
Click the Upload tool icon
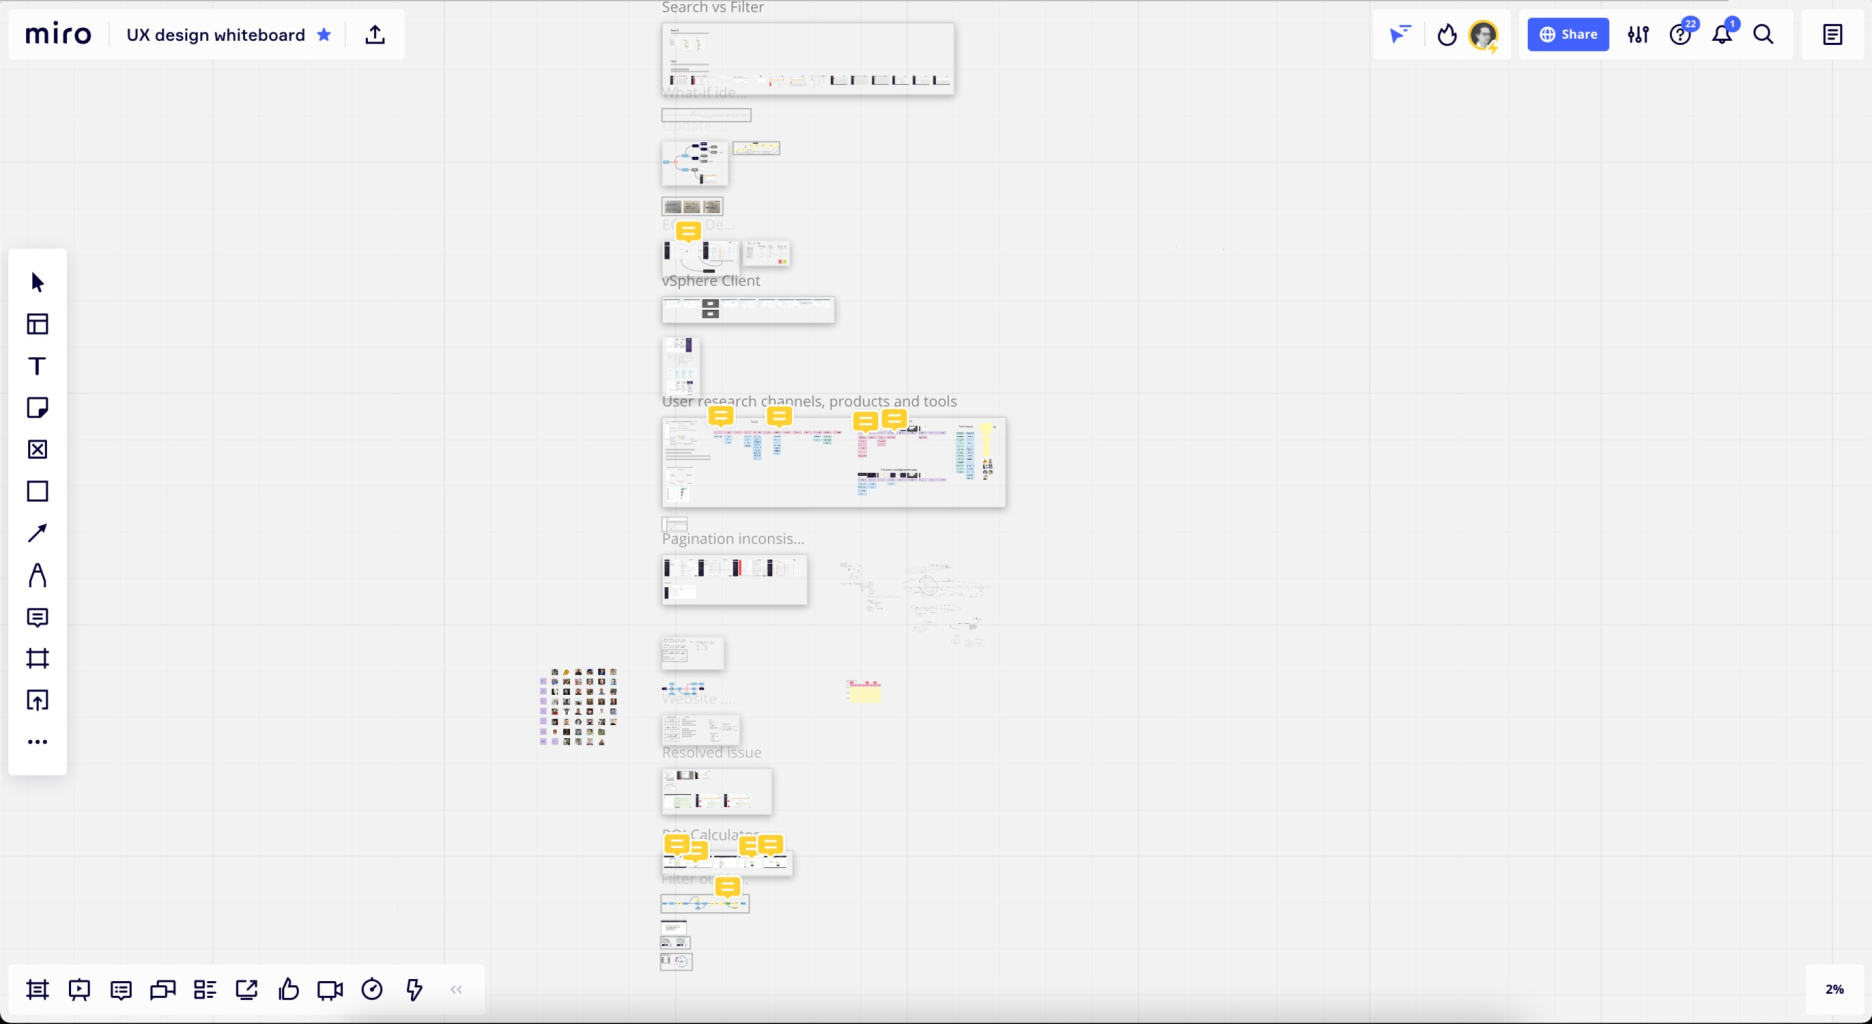coord(37,700)
